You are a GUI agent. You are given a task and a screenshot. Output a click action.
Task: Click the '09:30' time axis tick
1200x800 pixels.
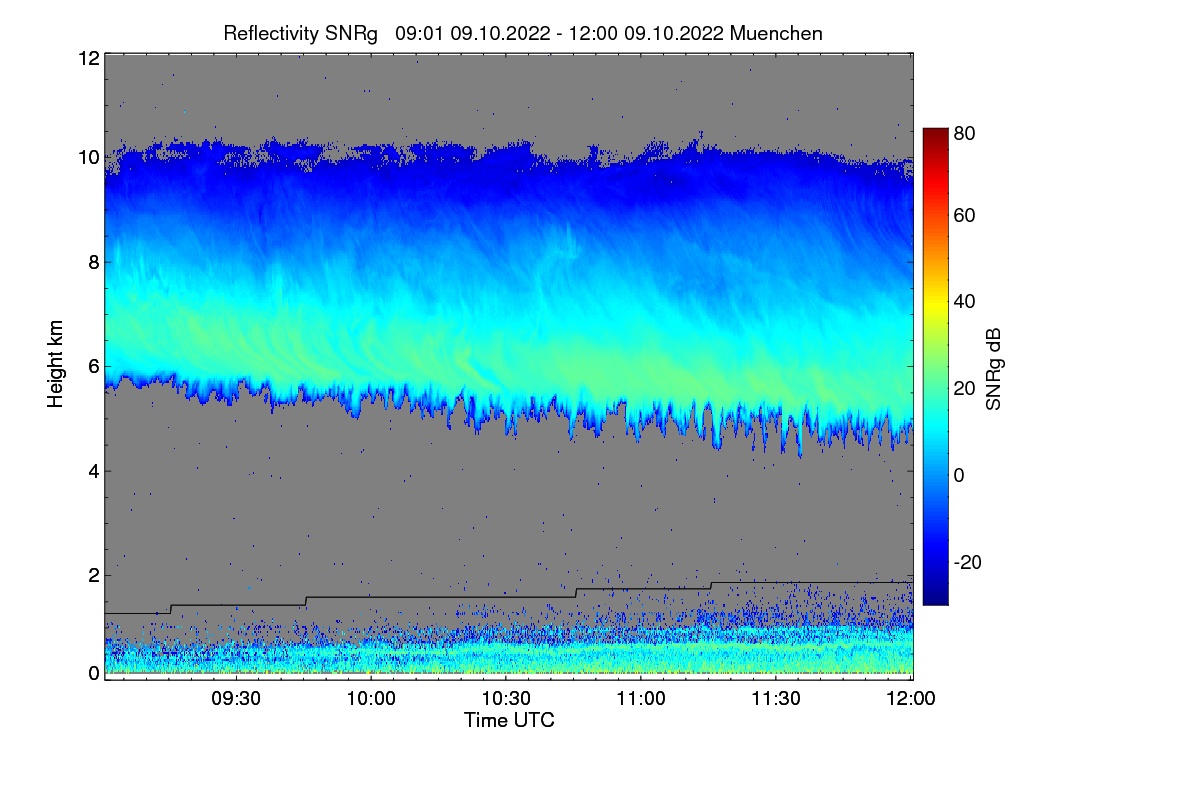[237, 699]
